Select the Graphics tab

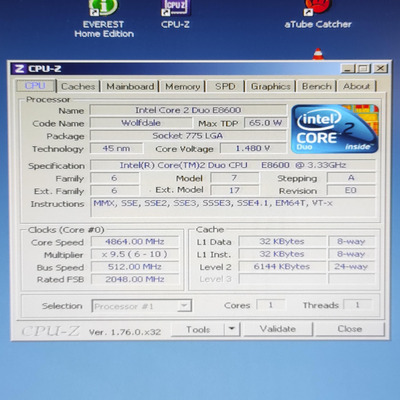click(271, 86)
